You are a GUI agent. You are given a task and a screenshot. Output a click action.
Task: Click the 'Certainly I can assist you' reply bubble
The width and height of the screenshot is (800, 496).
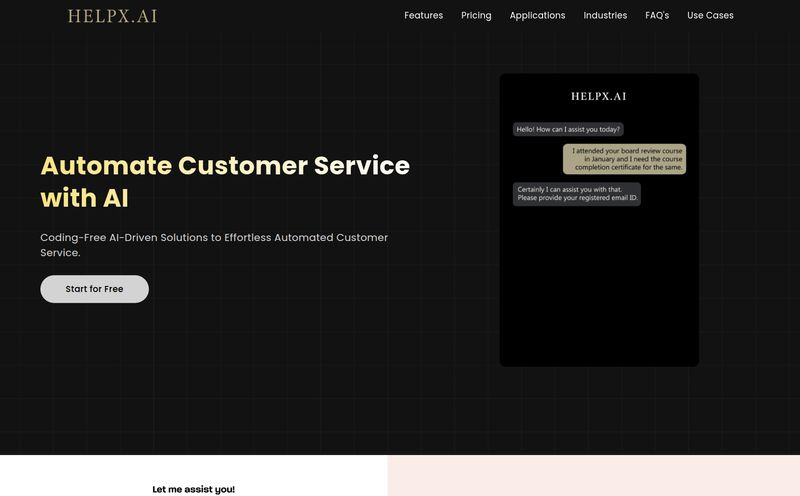coord(577,194)
